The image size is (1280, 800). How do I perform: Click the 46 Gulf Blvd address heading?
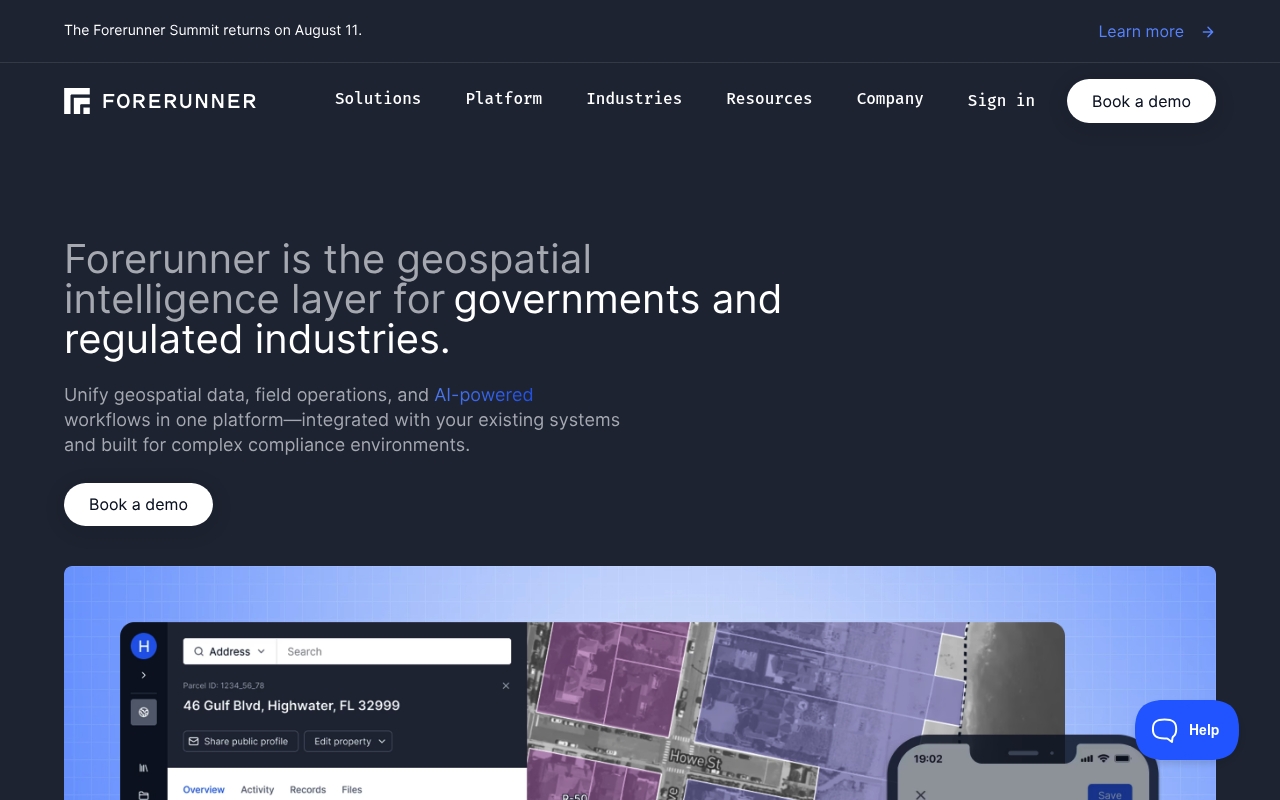point(291,705)
